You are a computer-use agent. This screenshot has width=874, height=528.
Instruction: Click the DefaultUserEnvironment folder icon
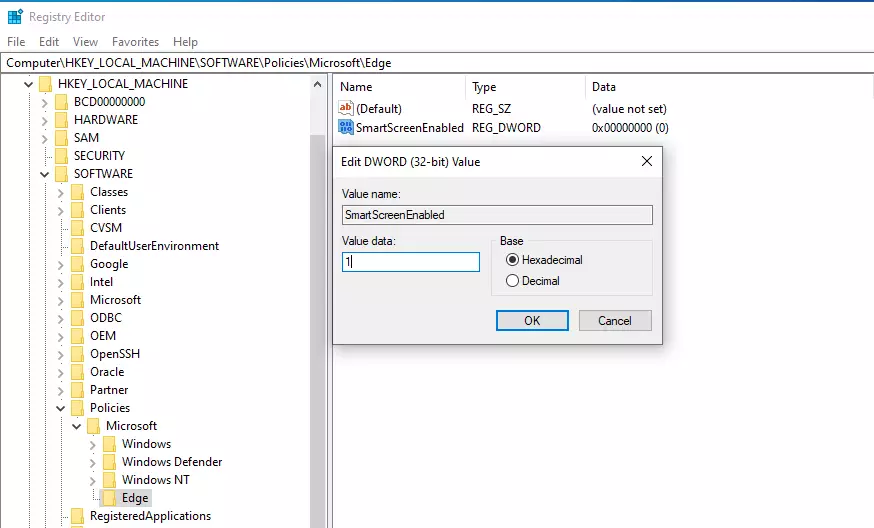click(78, 246)
